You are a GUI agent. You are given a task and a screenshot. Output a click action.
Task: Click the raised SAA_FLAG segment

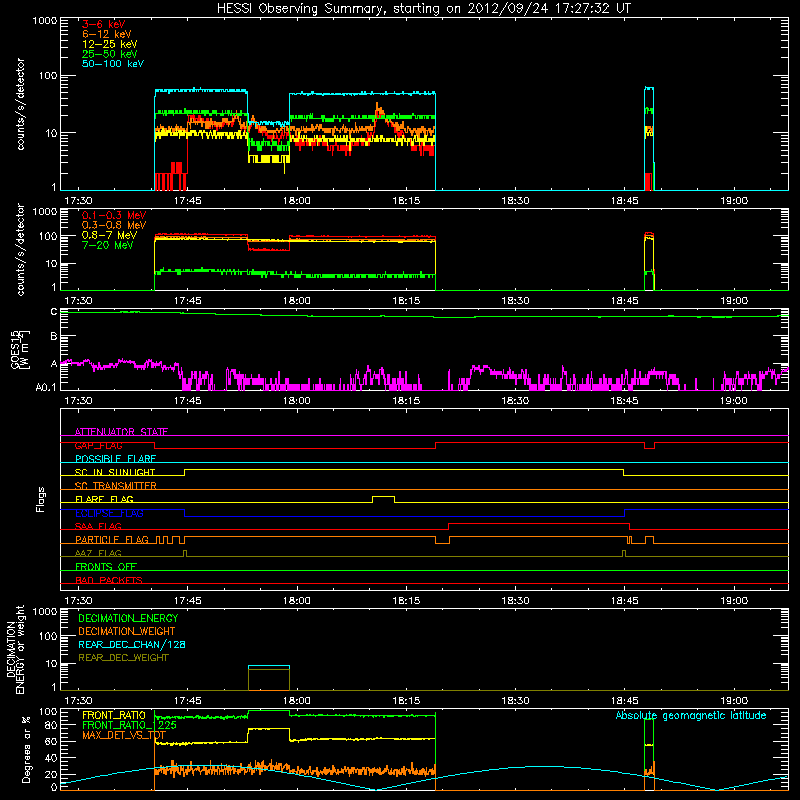539,524
